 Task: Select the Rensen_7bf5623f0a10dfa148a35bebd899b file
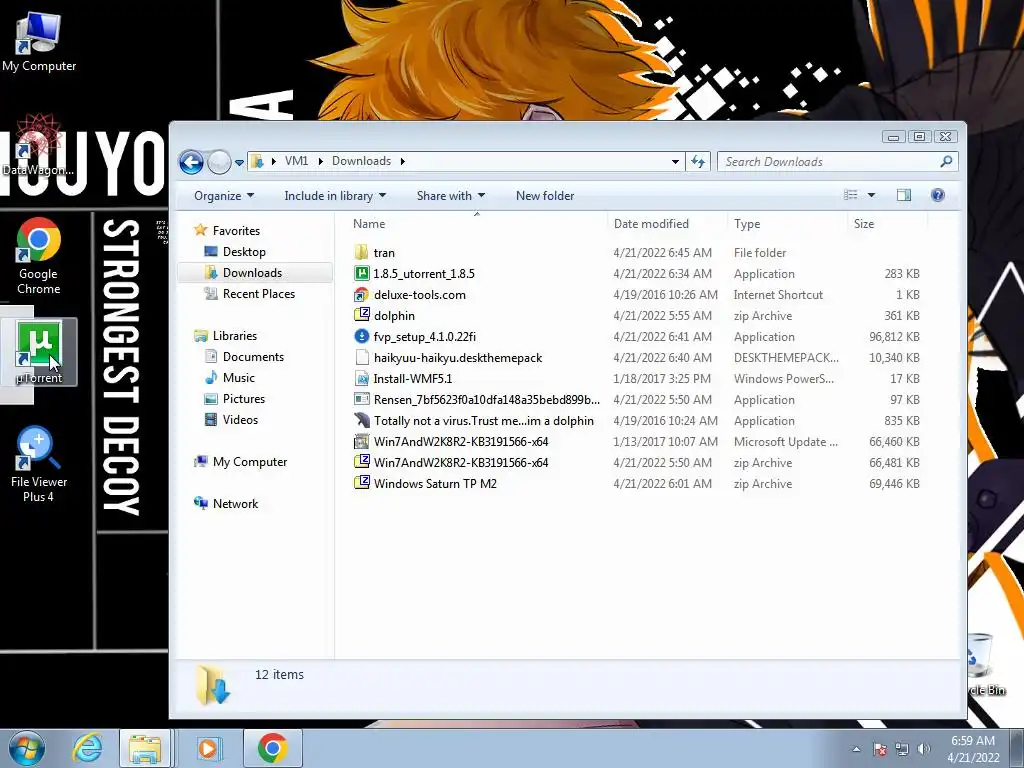click(487, 399)
